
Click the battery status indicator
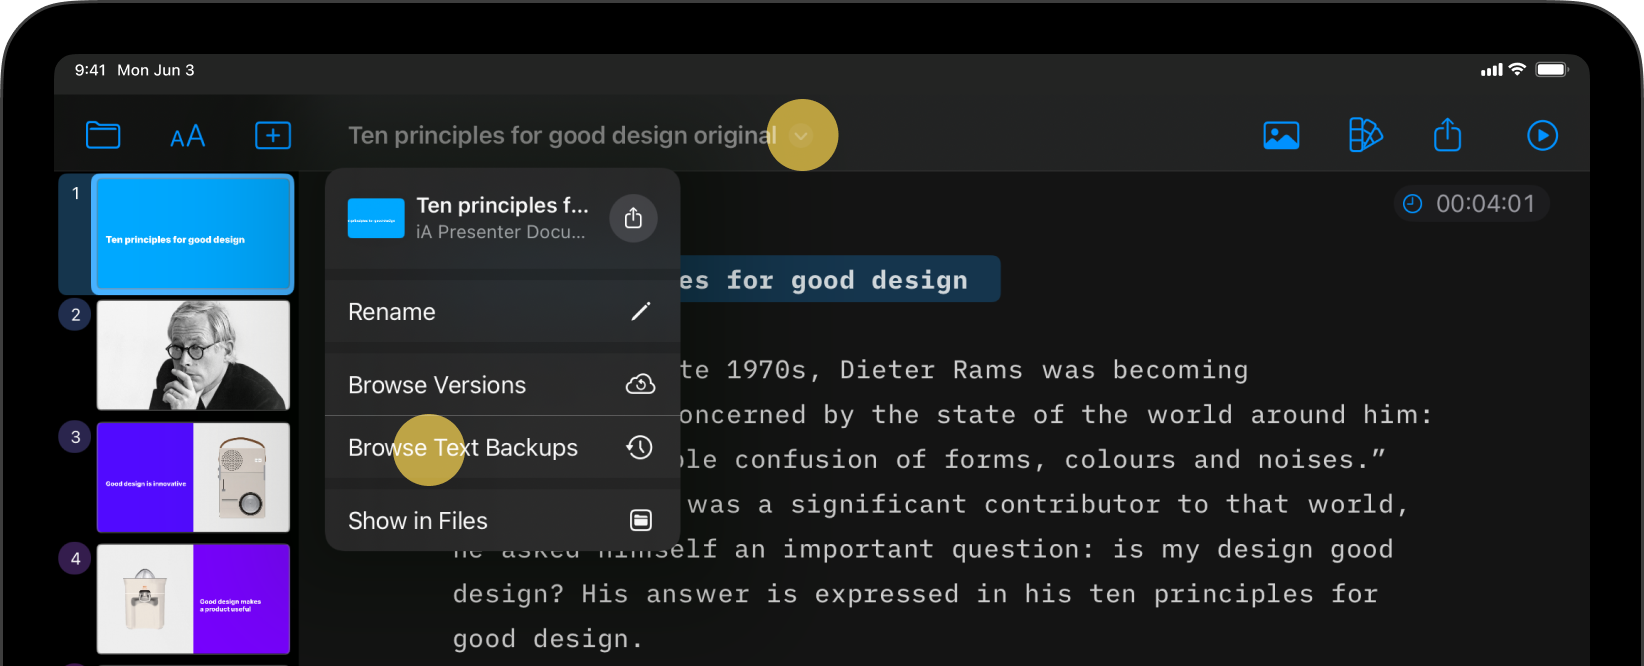coord(1552,69)
